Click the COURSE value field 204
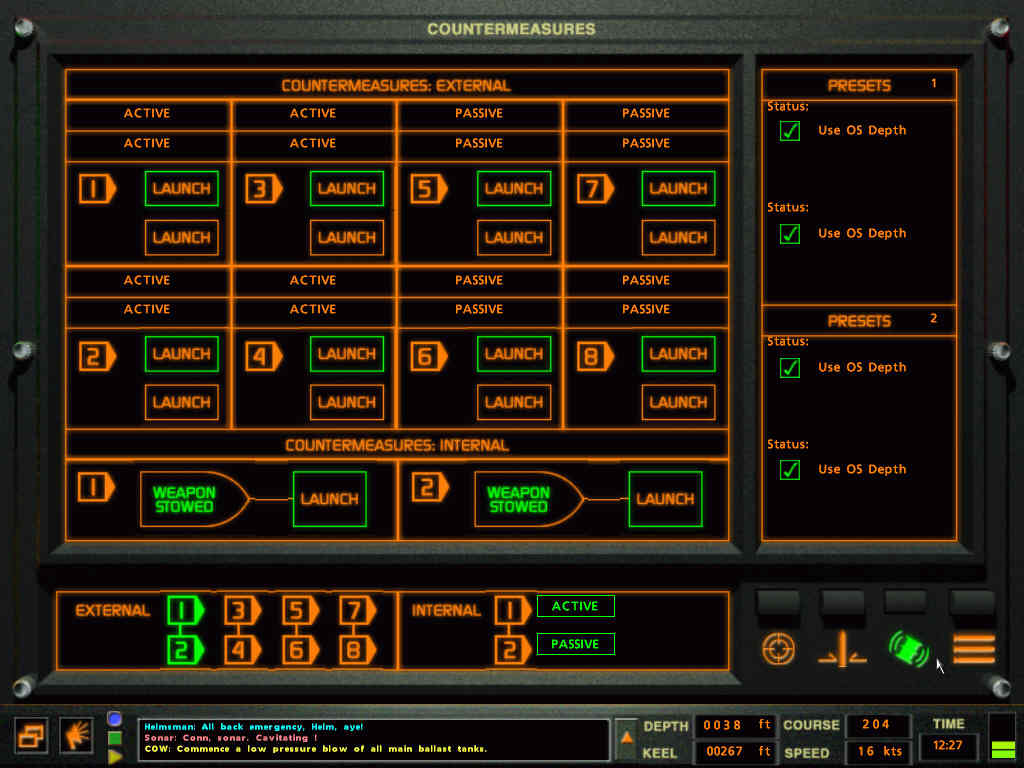This screenshot has height=768, width=1024. point(877,725)
